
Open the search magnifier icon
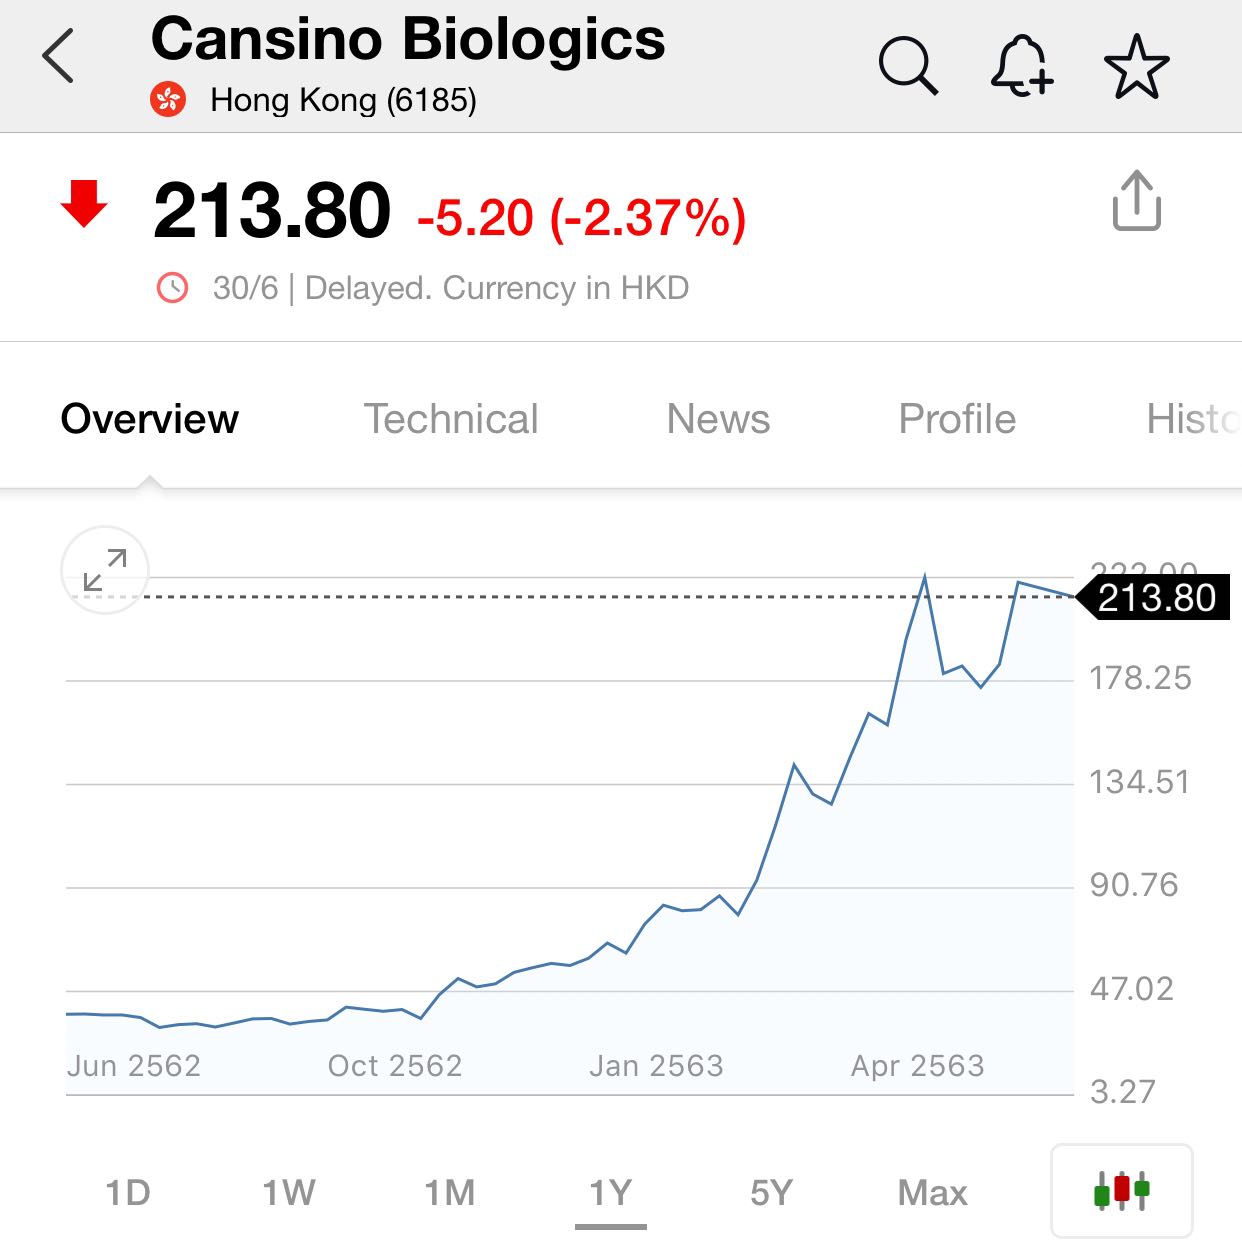pos(908,66)
